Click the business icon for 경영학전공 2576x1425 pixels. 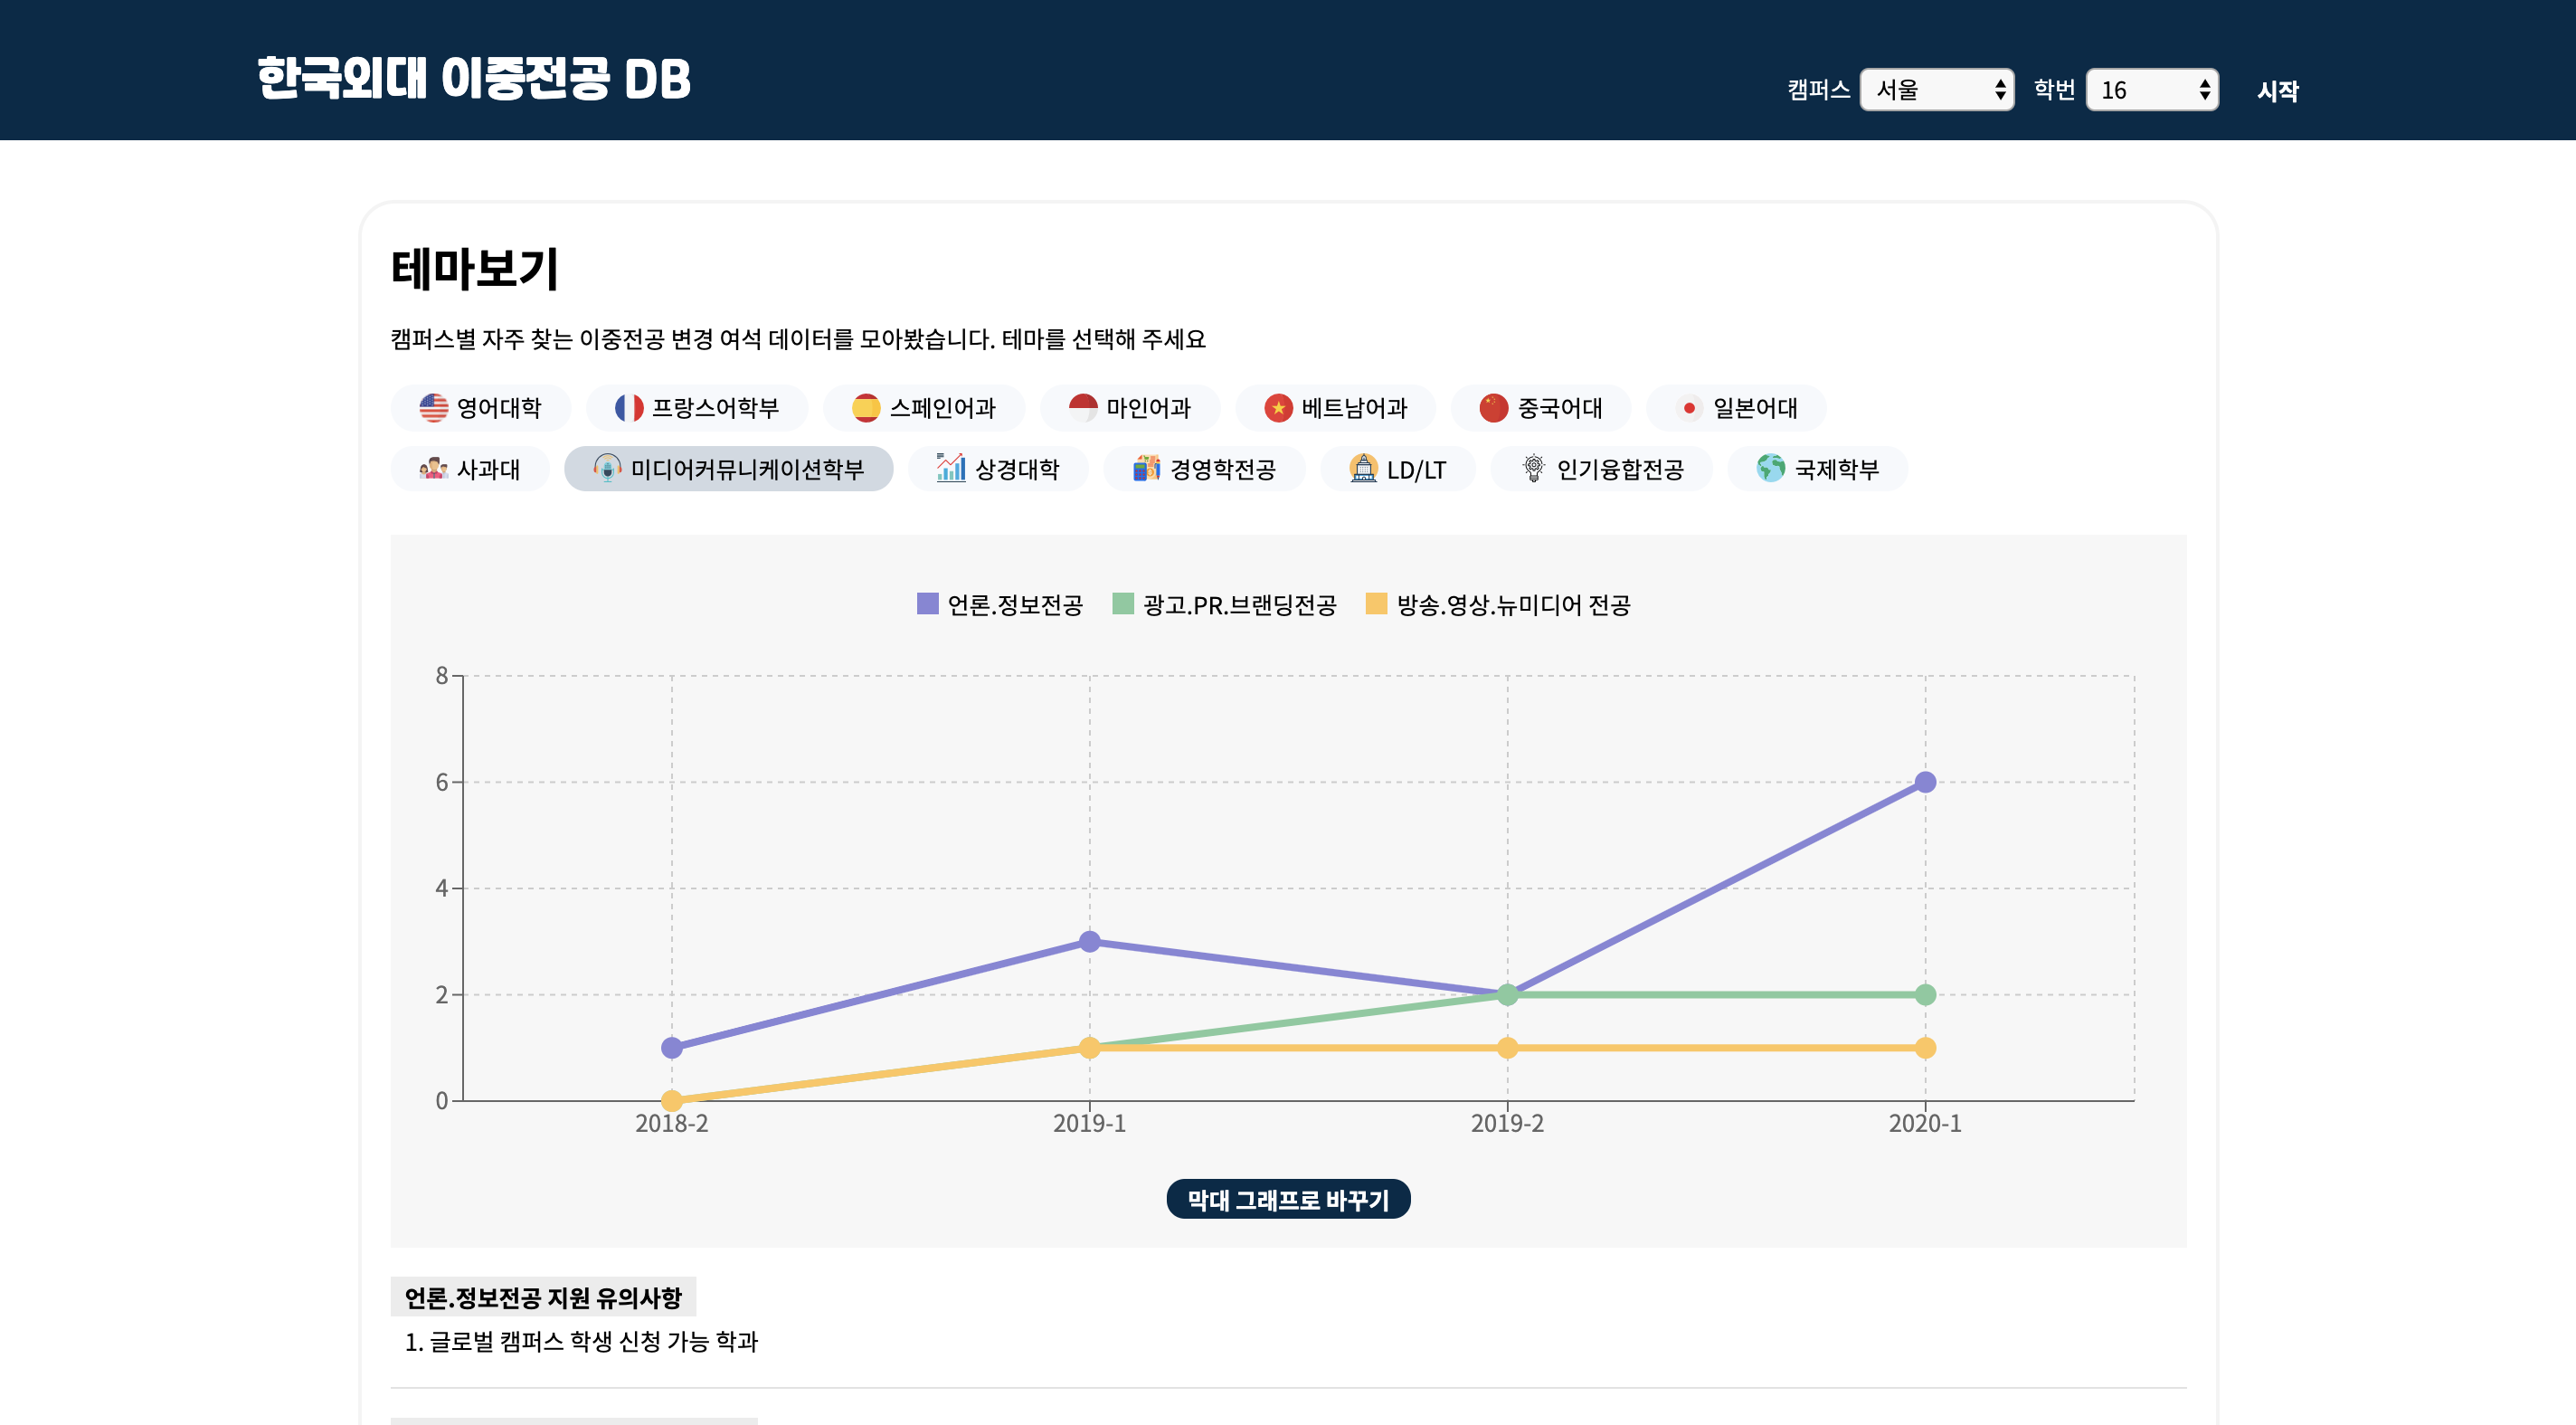click(x=1146, y=468)
